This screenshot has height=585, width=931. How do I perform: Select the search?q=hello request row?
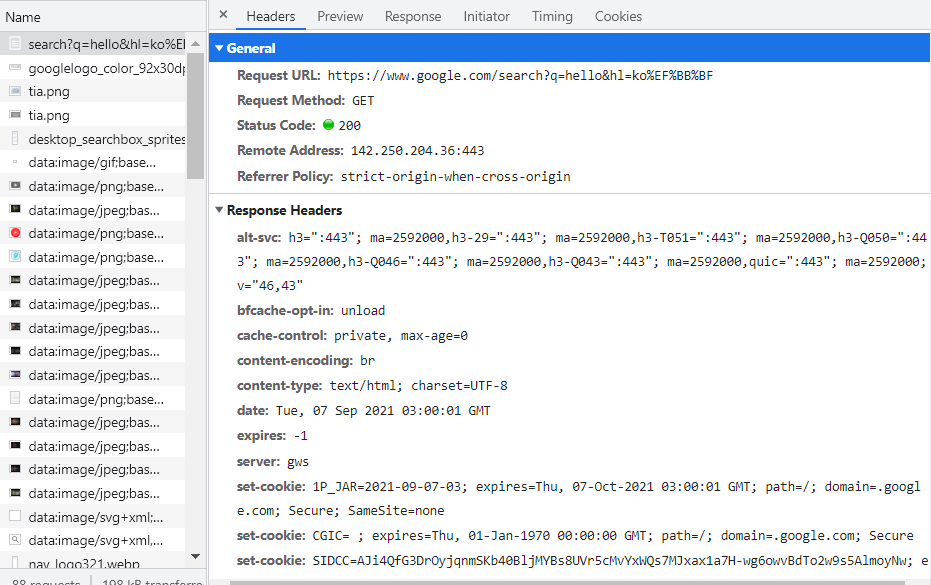click(93, 44)
